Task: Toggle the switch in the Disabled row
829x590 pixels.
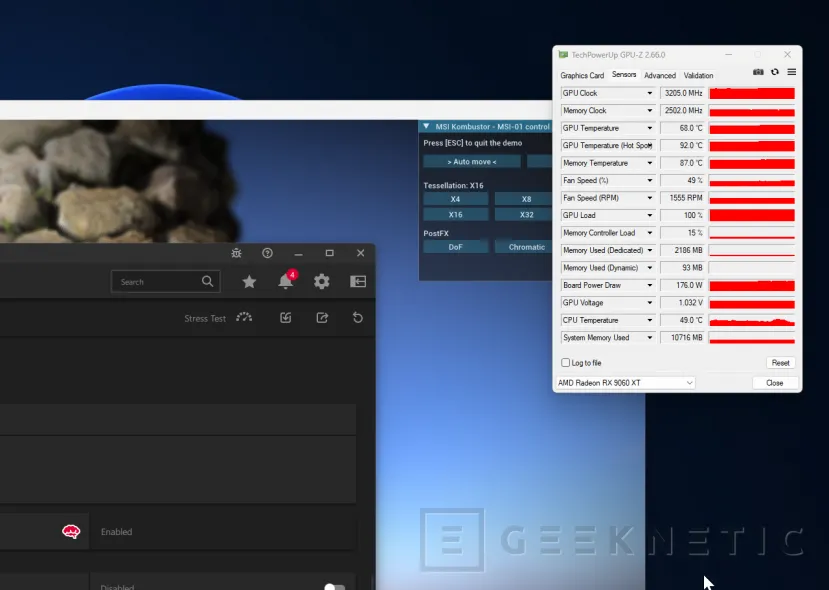Action: pyautogui.click(x=335, y=586)
